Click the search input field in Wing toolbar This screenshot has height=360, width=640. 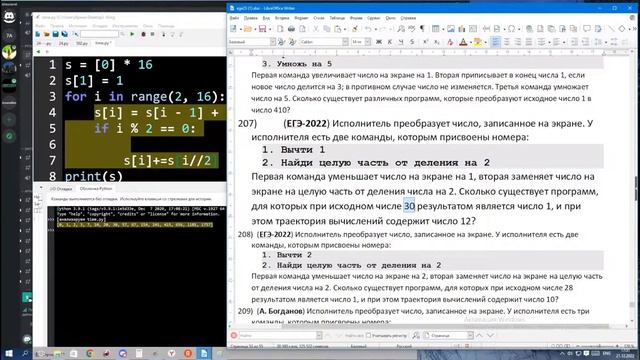click(x=99, y=34)
